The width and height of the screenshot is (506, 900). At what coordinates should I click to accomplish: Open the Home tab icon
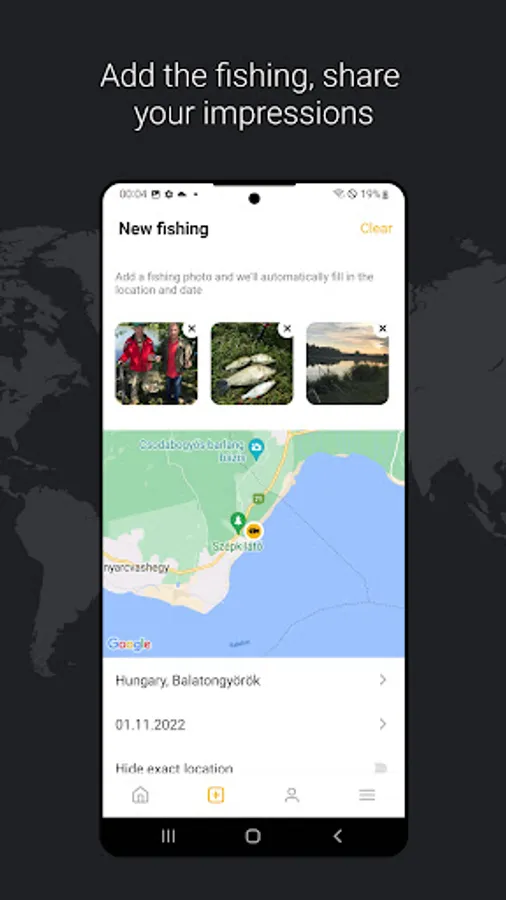[x=140, y=795]
